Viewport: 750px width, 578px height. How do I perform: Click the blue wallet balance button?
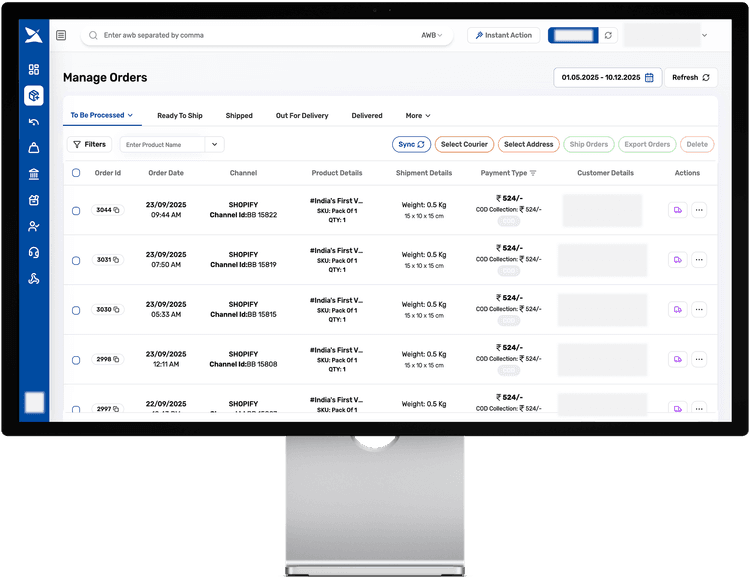click(x=573, y=35)
